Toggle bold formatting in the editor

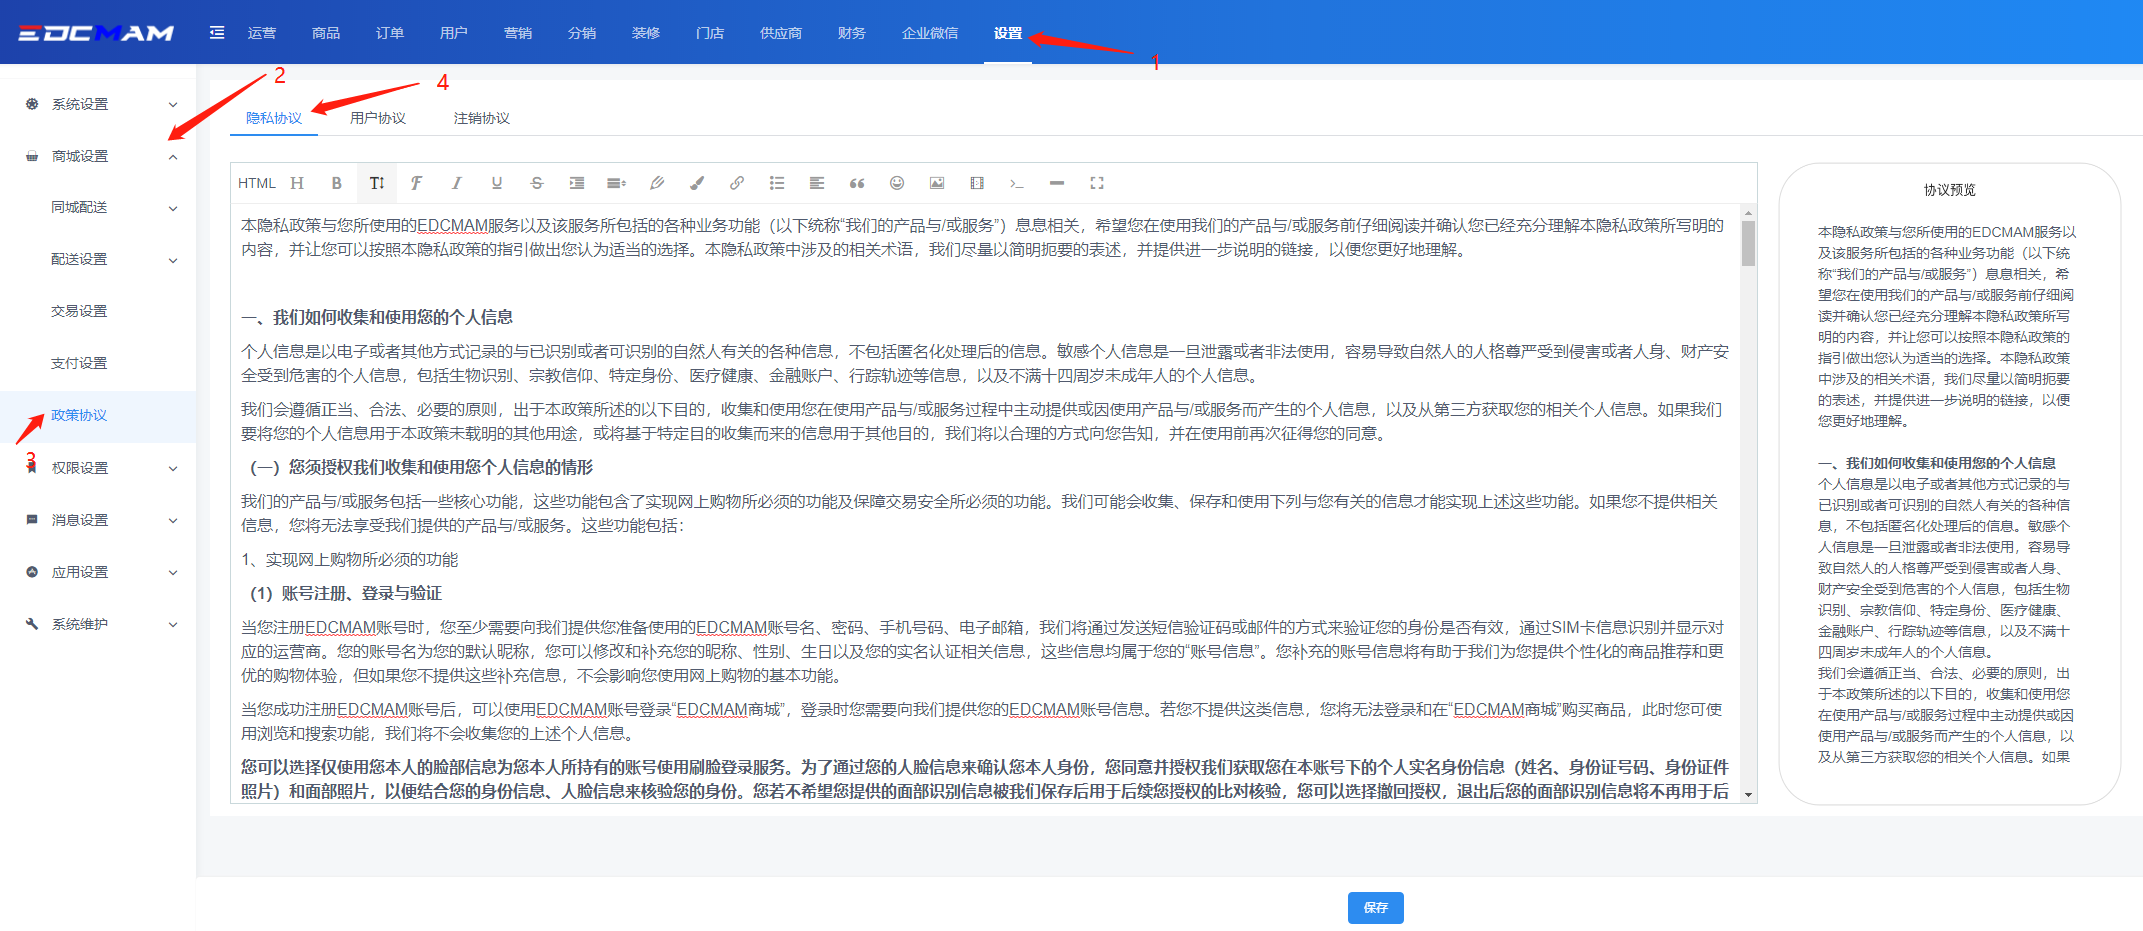[x=337, y=183]
